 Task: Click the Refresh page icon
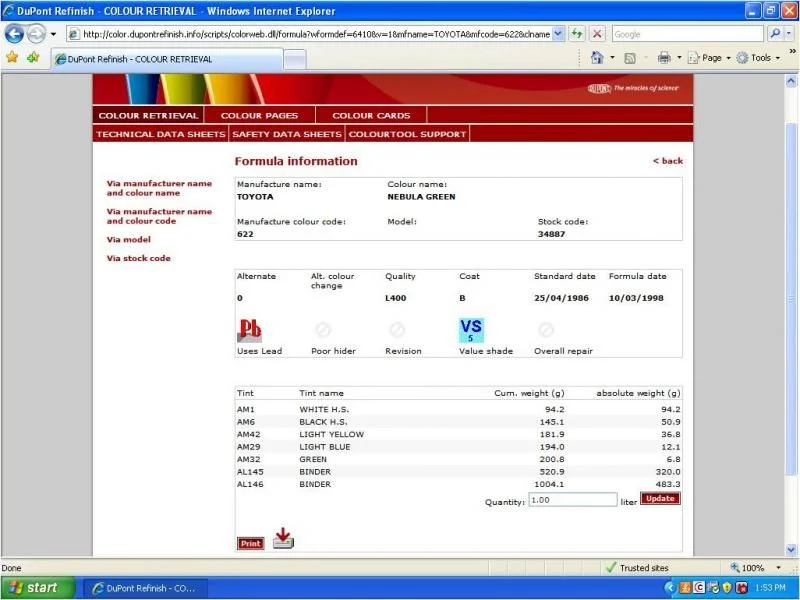578,33
